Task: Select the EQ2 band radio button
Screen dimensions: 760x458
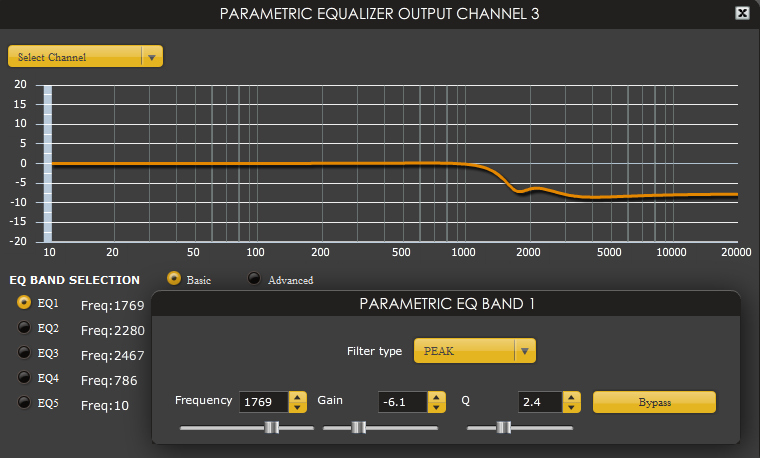Action: pyautogui.click(x=24, y=327)
